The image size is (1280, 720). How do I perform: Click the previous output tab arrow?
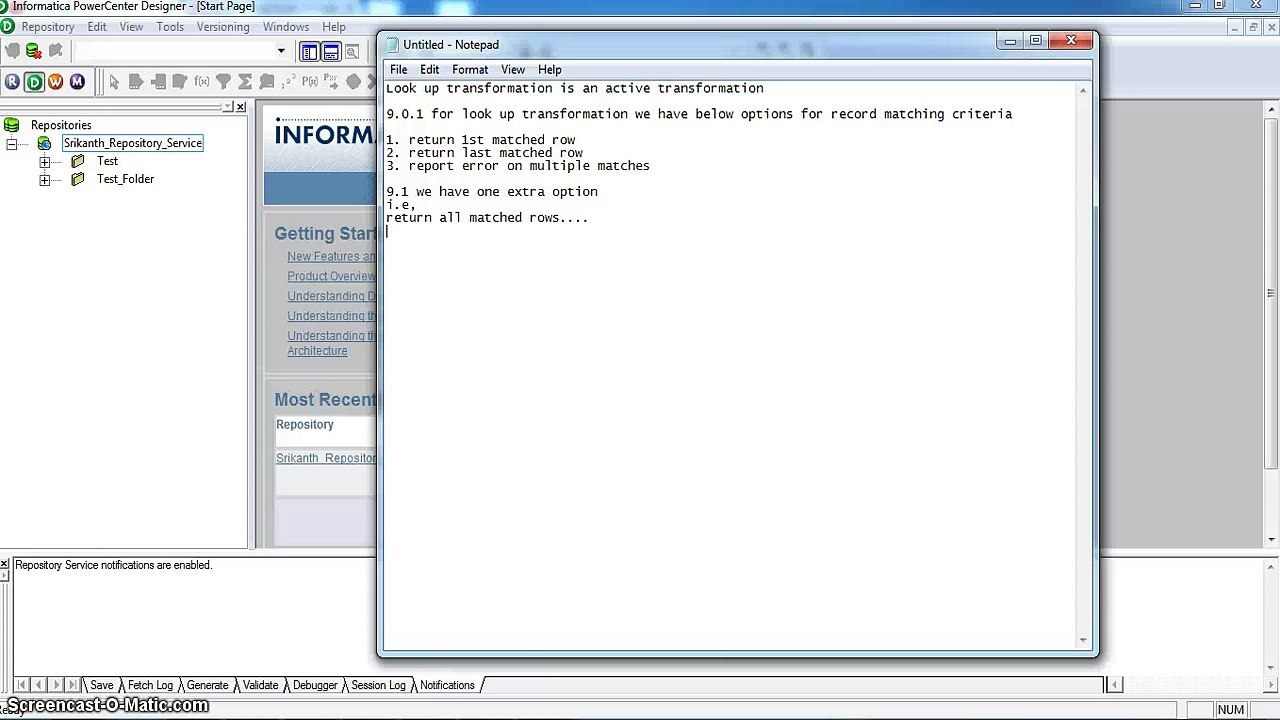38,685
